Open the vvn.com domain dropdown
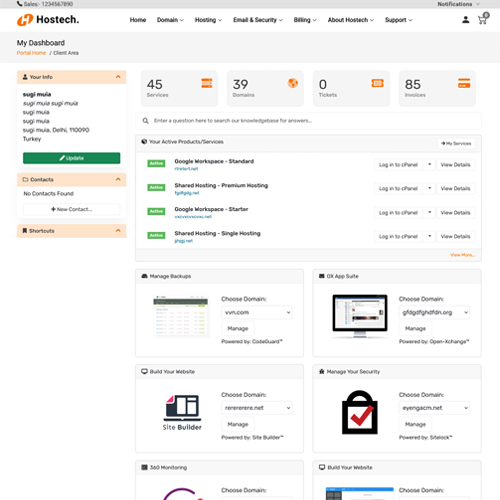The width and height of the screenshot is (500, 500). (x=257, y=312)
